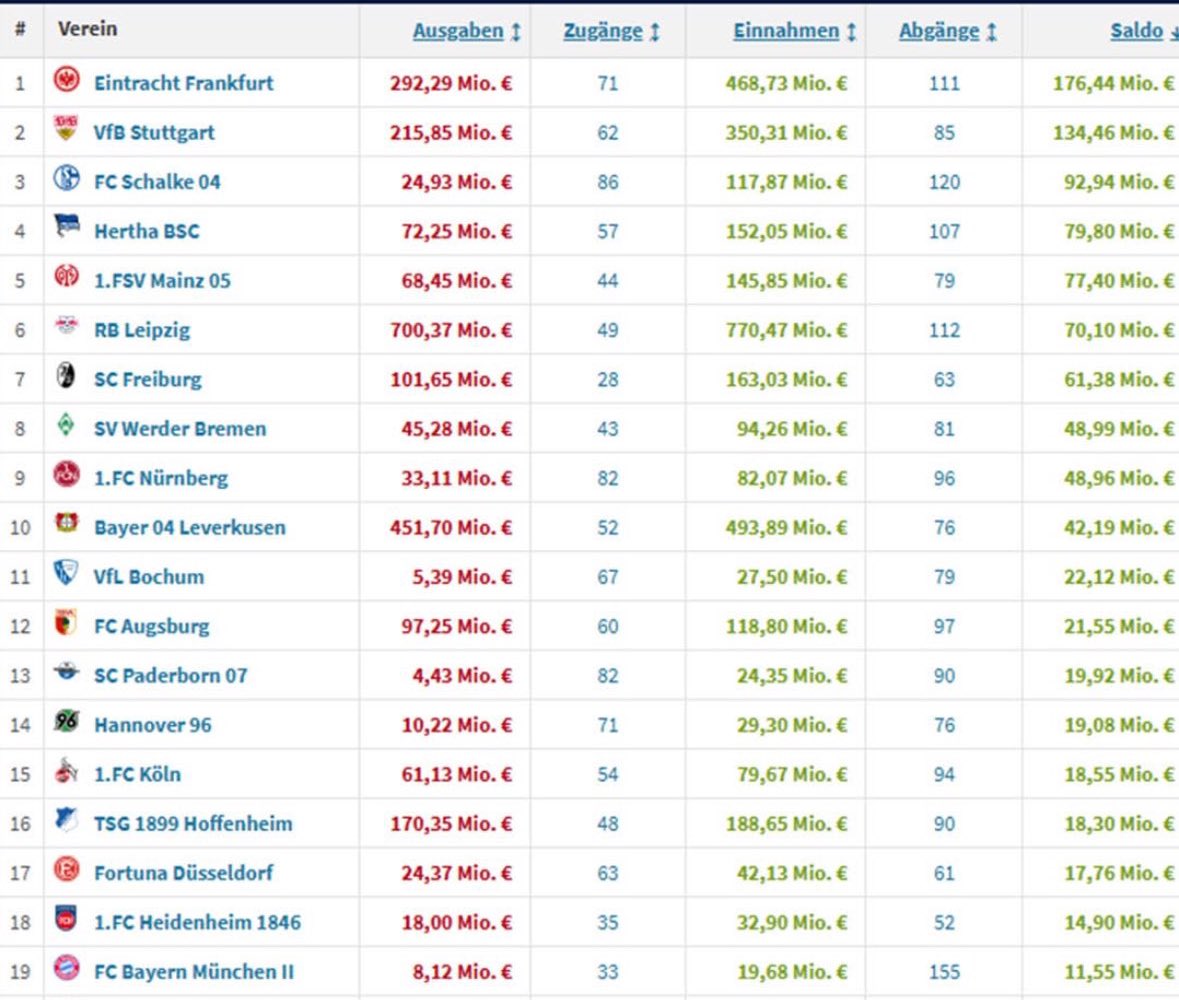Sort table by Abgänge column header
The width and height of the screenshot is (1179, 1000).
(939, 31)
